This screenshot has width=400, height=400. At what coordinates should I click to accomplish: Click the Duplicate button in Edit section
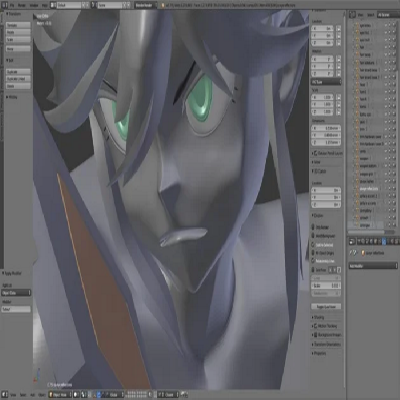18,72
